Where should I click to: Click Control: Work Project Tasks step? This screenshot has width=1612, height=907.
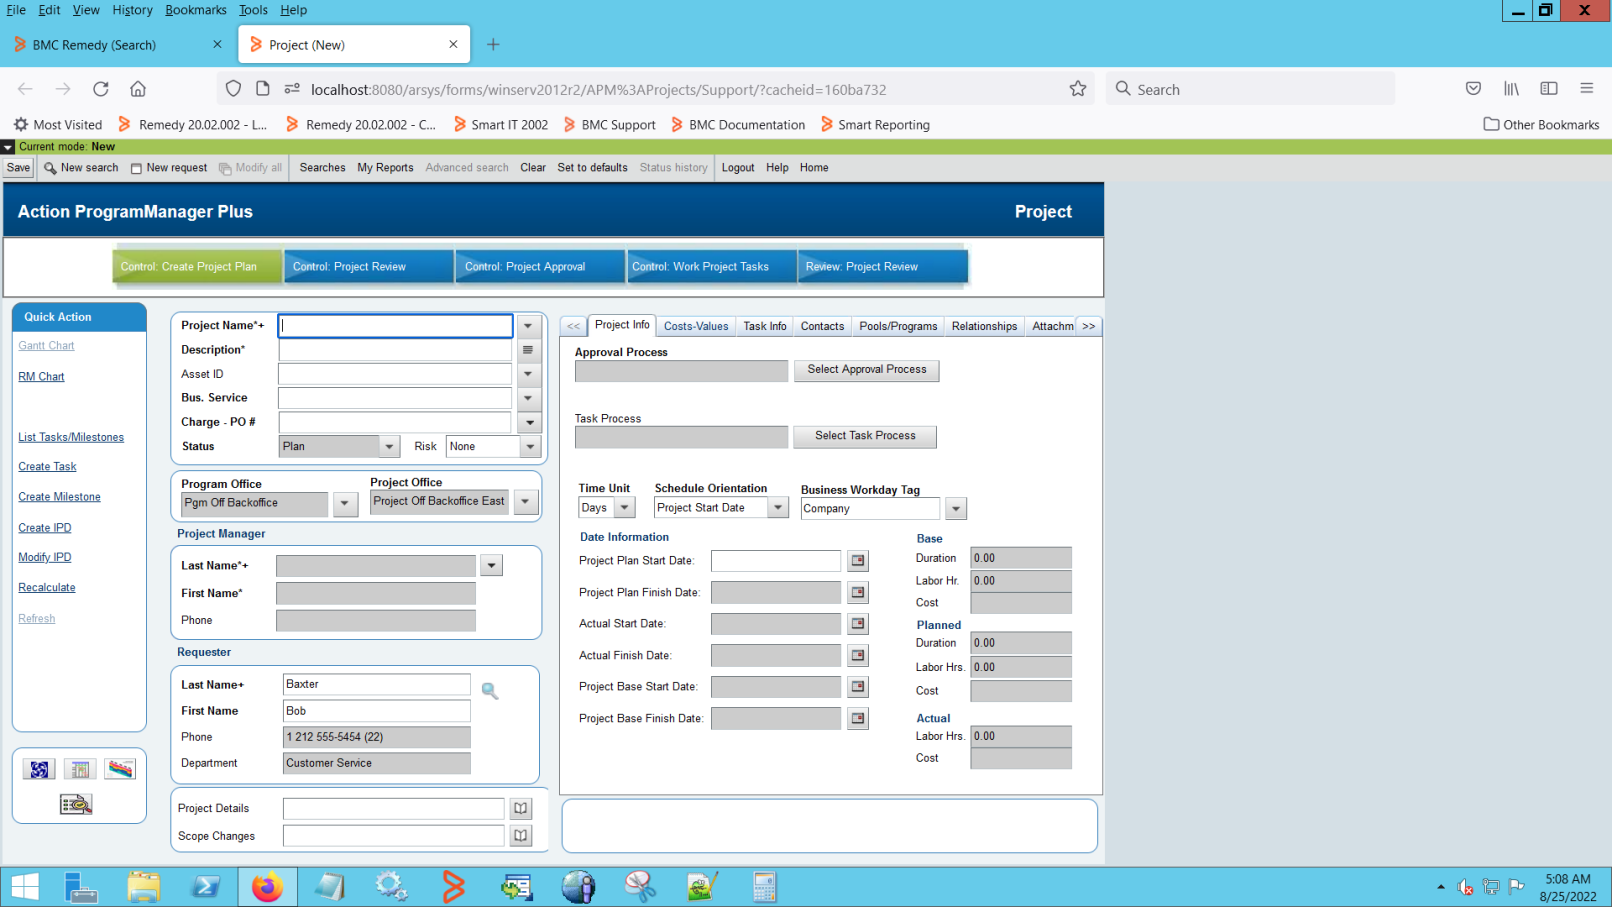pyautogui.click(x=711, y=267)
